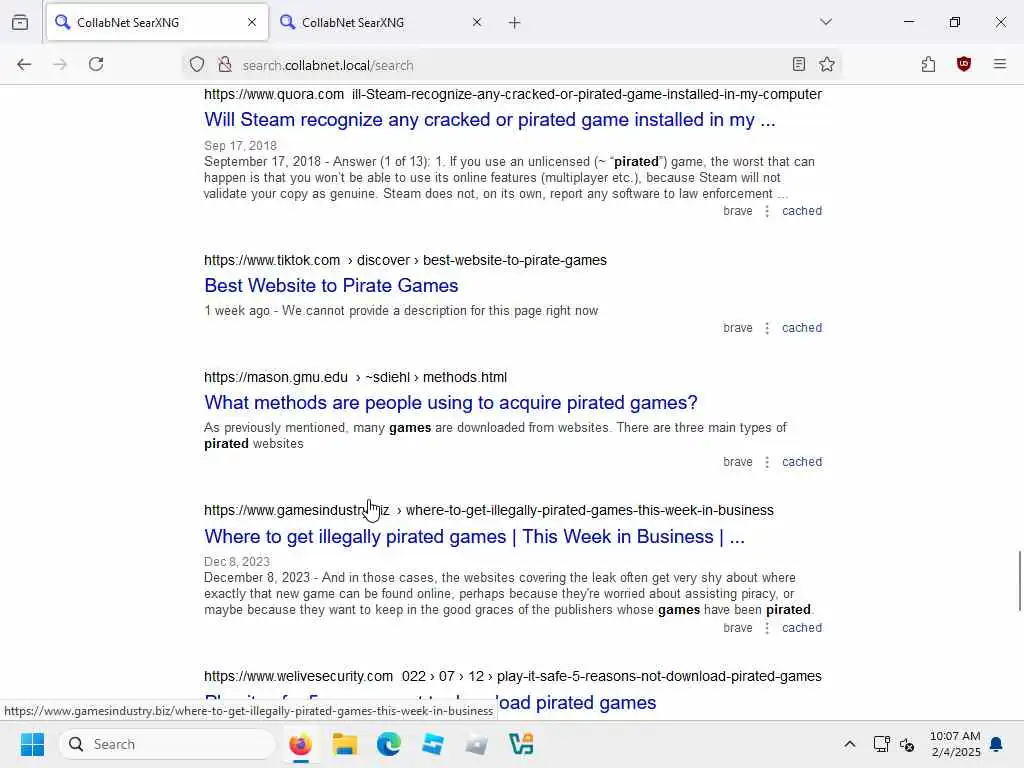Toggle Reader View icon in address bar

[798, 64]
